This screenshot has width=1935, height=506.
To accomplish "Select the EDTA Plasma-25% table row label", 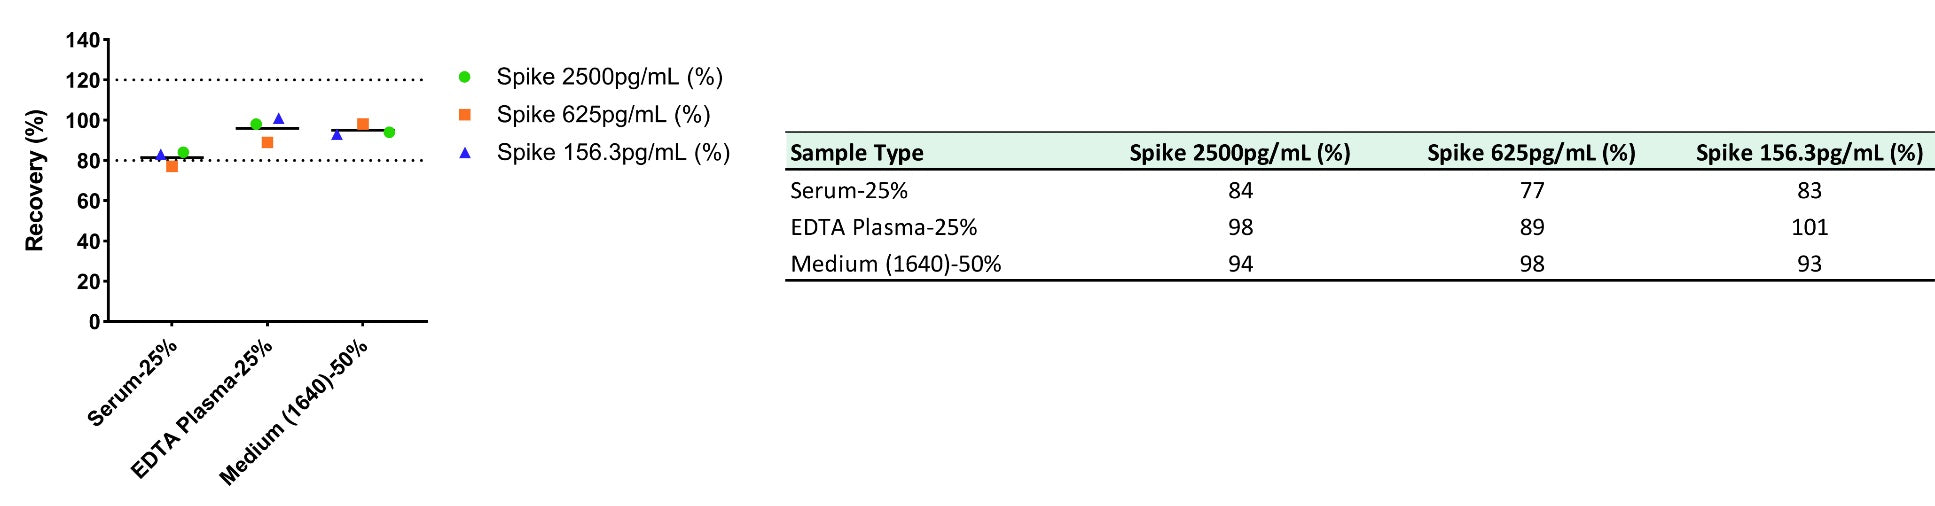I will pos(884,227).
